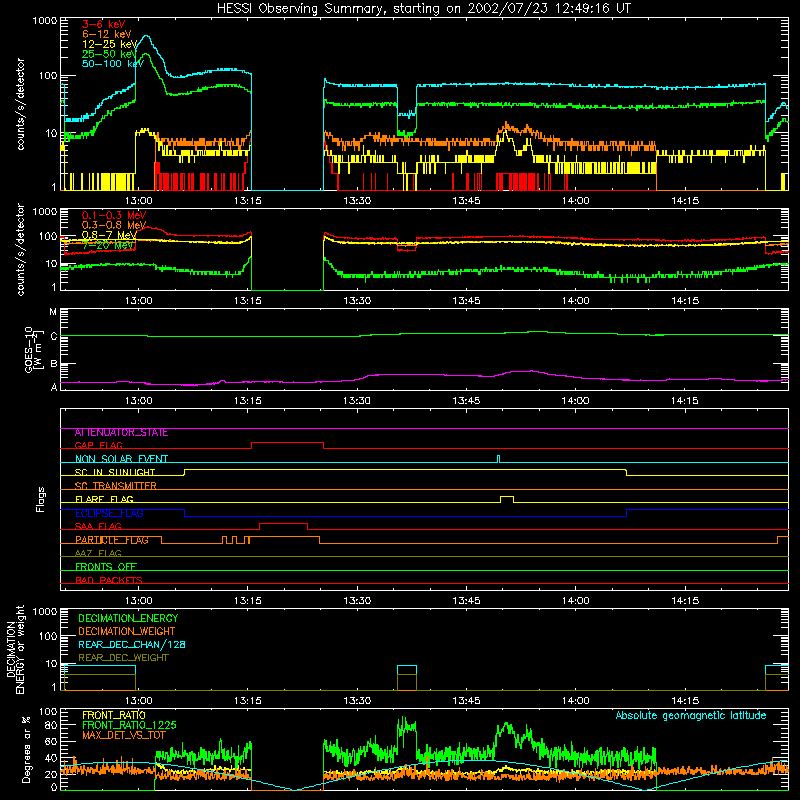Click the SAA_FLAG label
This screenshot has width=800, height=800.
click(98, 526)
